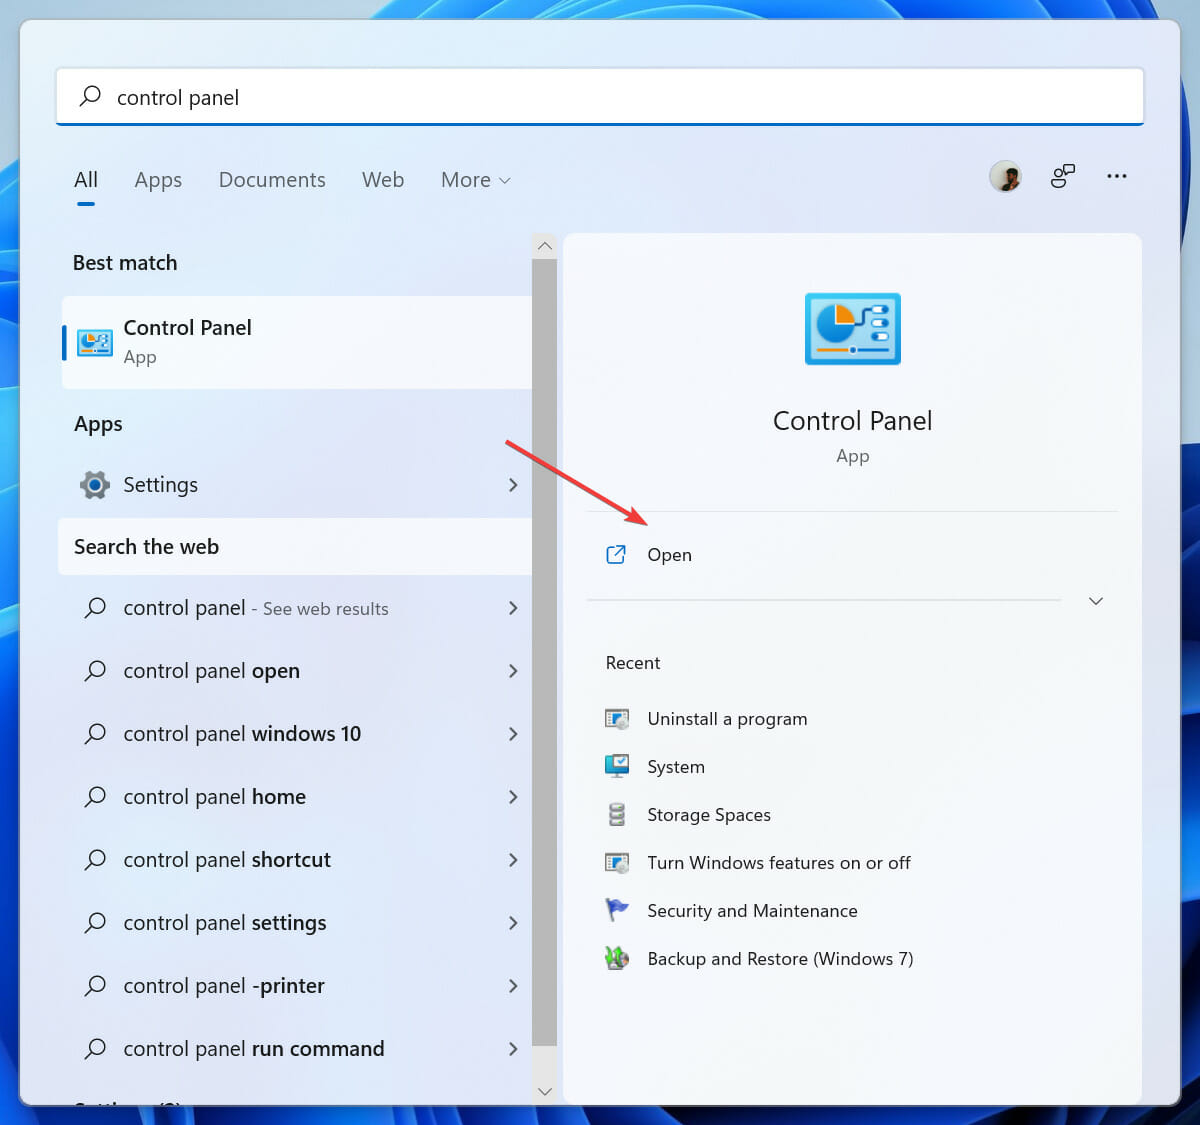Open 'Turn Windows features on or off'
Screen dimensions: 1200x1125
[x=779, y=863]
